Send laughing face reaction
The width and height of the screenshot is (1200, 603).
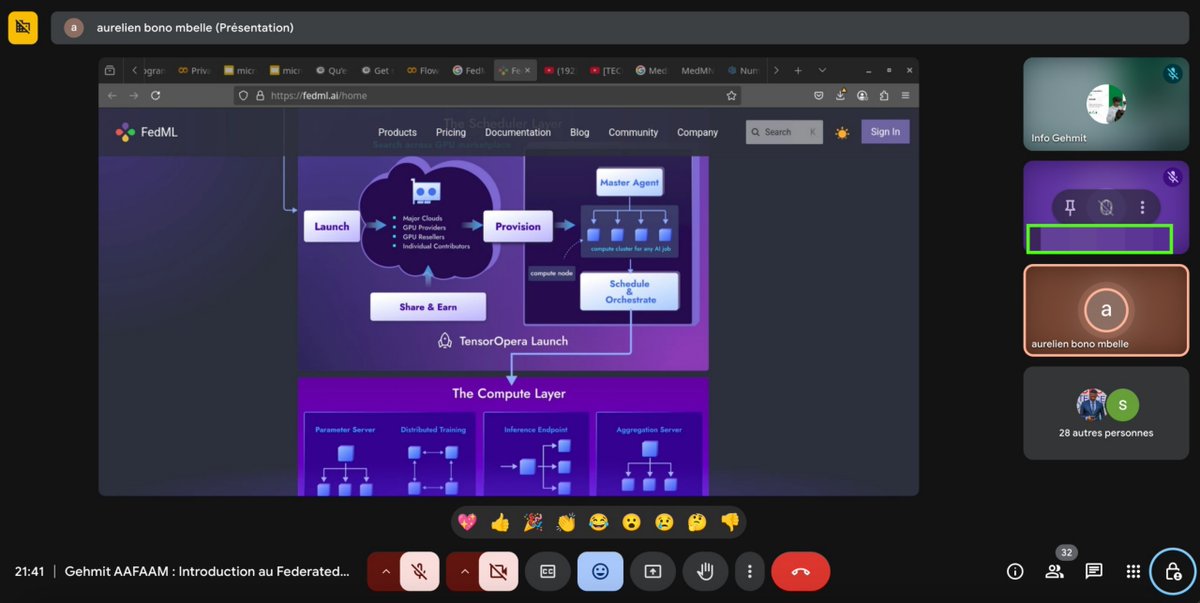point(598,522)
